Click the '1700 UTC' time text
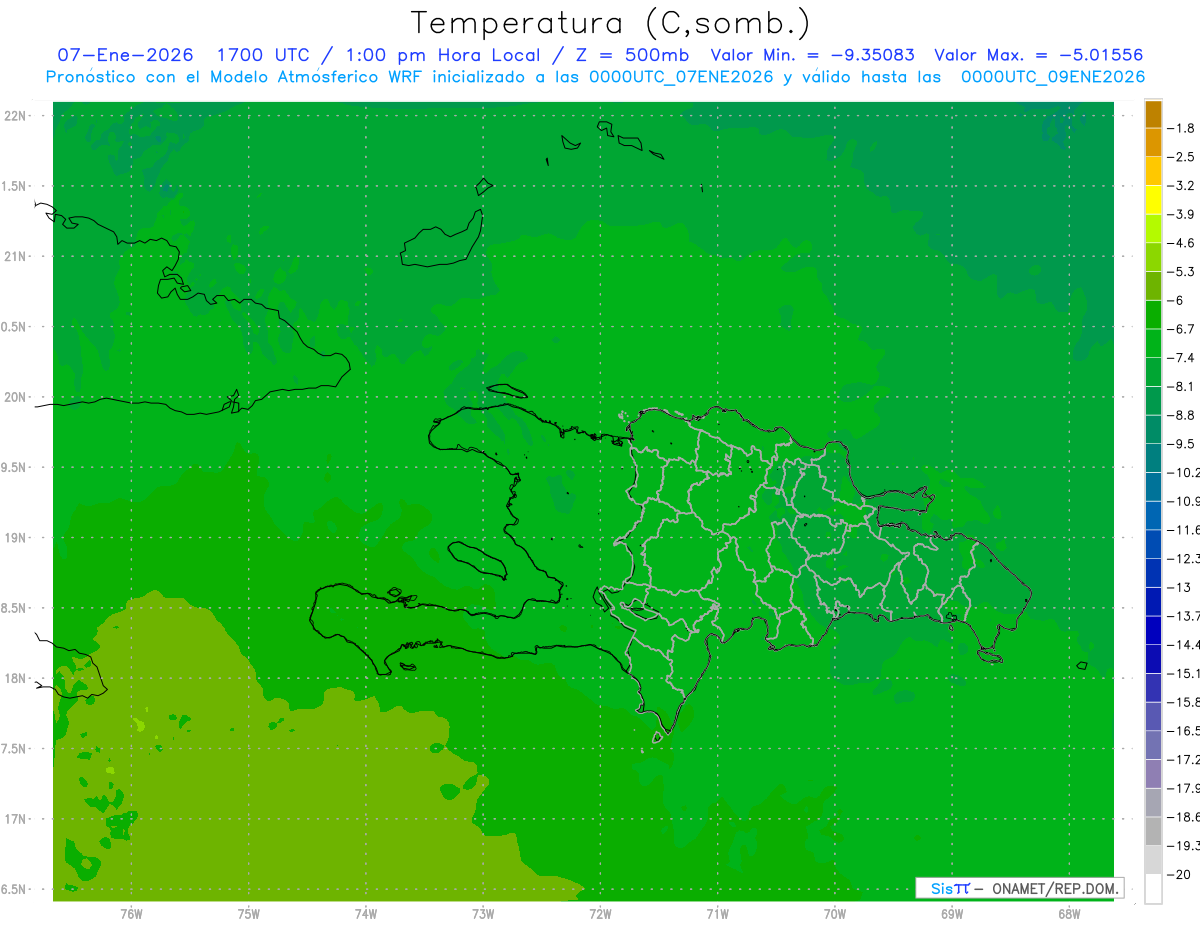Image resolution: width=1200 pixels, height=927 pixels. [x=265, y=55]
